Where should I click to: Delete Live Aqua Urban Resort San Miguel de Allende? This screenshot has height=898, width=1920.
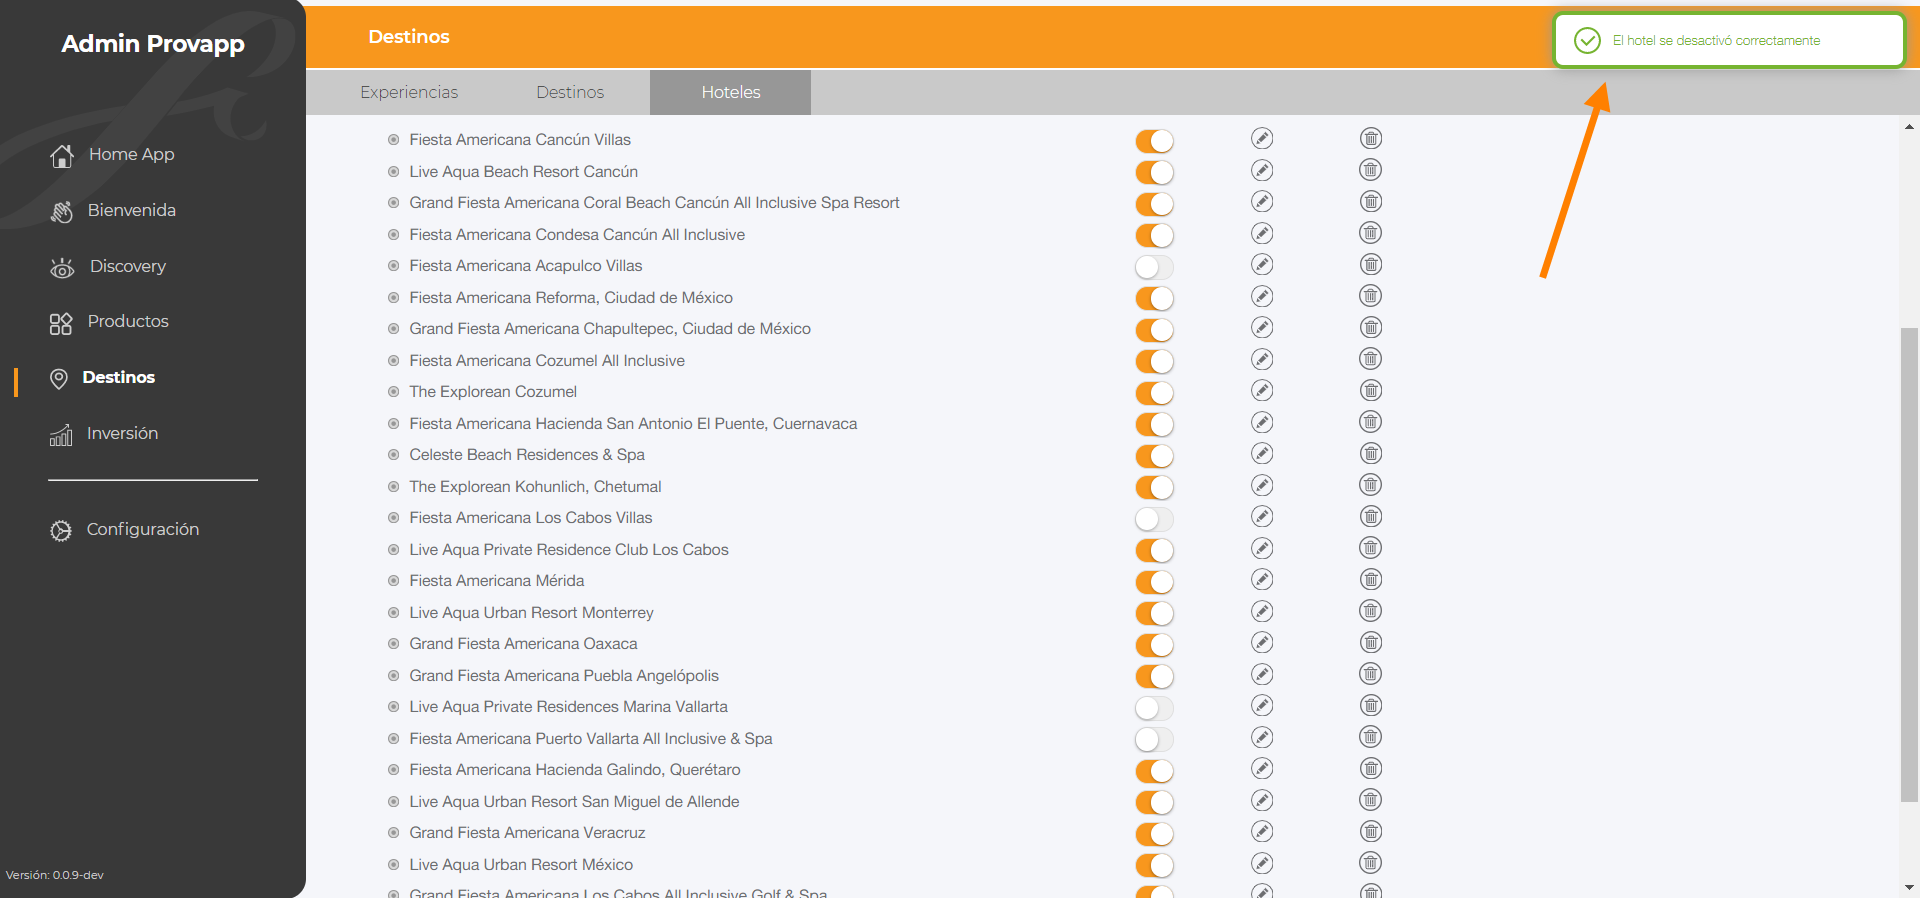click(x=1371, y=800)
